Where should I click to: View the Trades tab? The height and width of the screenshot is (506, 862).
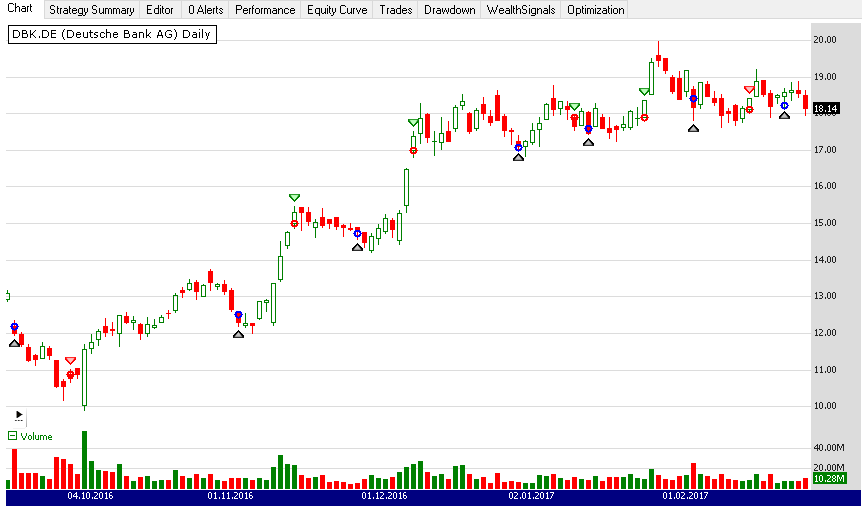click(397, 10)
